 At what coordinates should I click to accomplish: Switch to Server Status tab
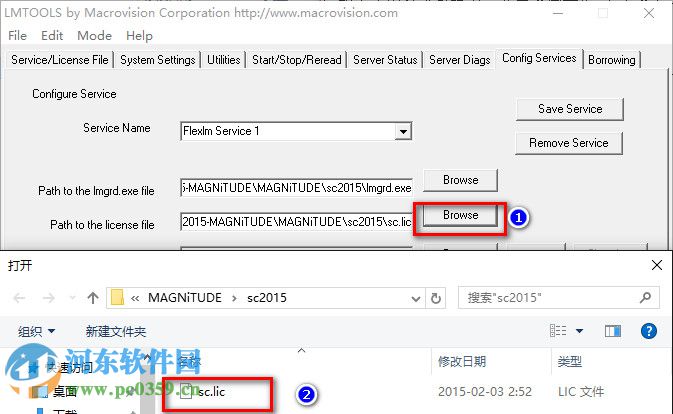click(x=385, y=60)
